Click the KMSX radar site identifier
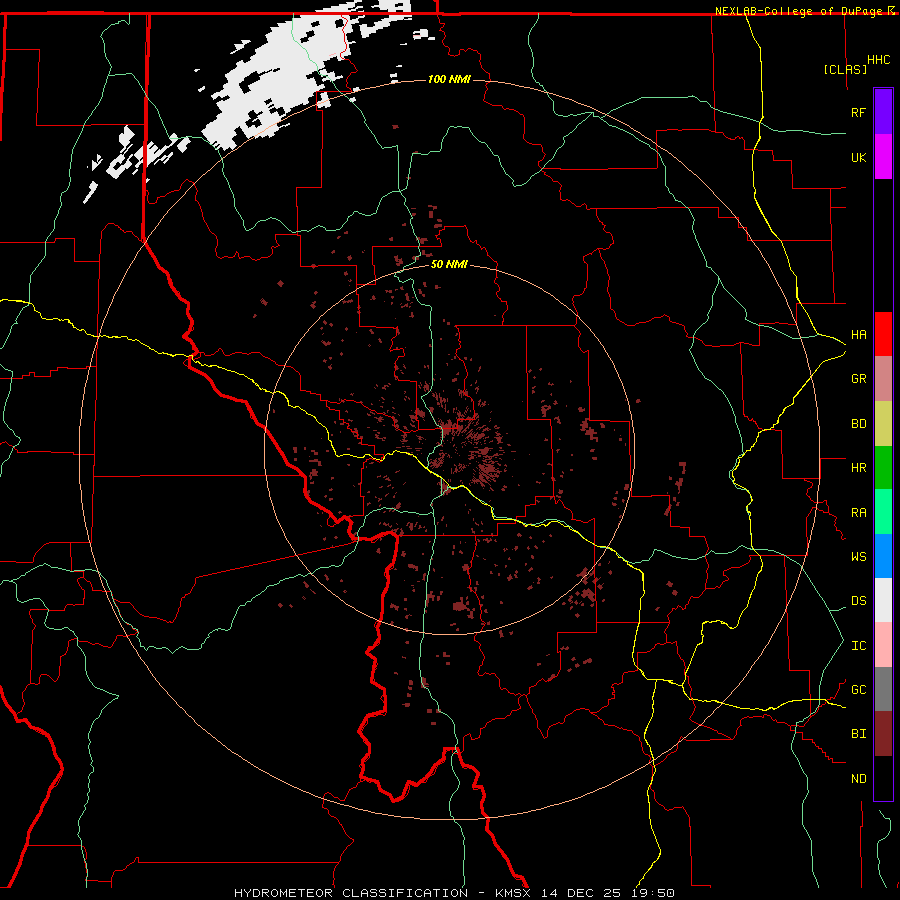This screenshot has height=900, width=900. 513,893
